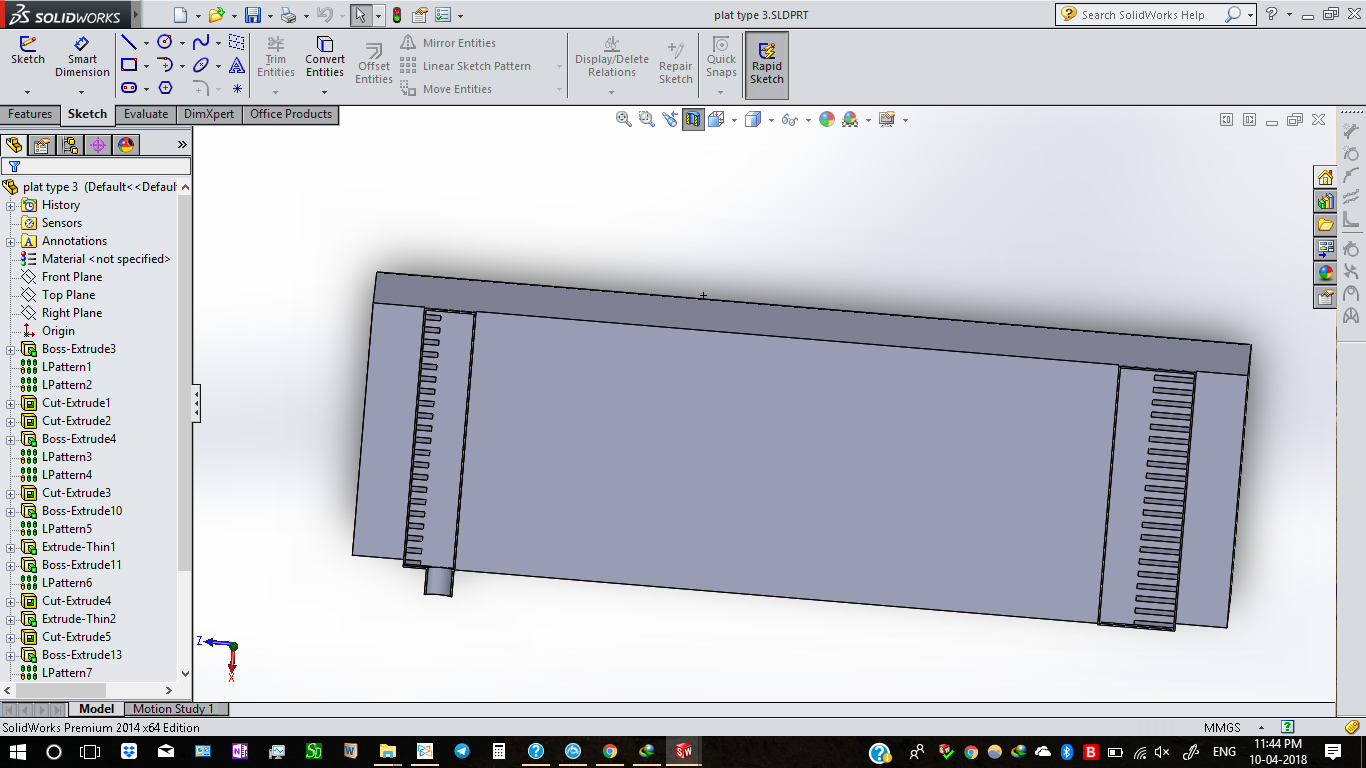This screenshot has width=1366, height=768.
Task: Open the Quick Snaps dropdown arrow
Action: point(721,92)
